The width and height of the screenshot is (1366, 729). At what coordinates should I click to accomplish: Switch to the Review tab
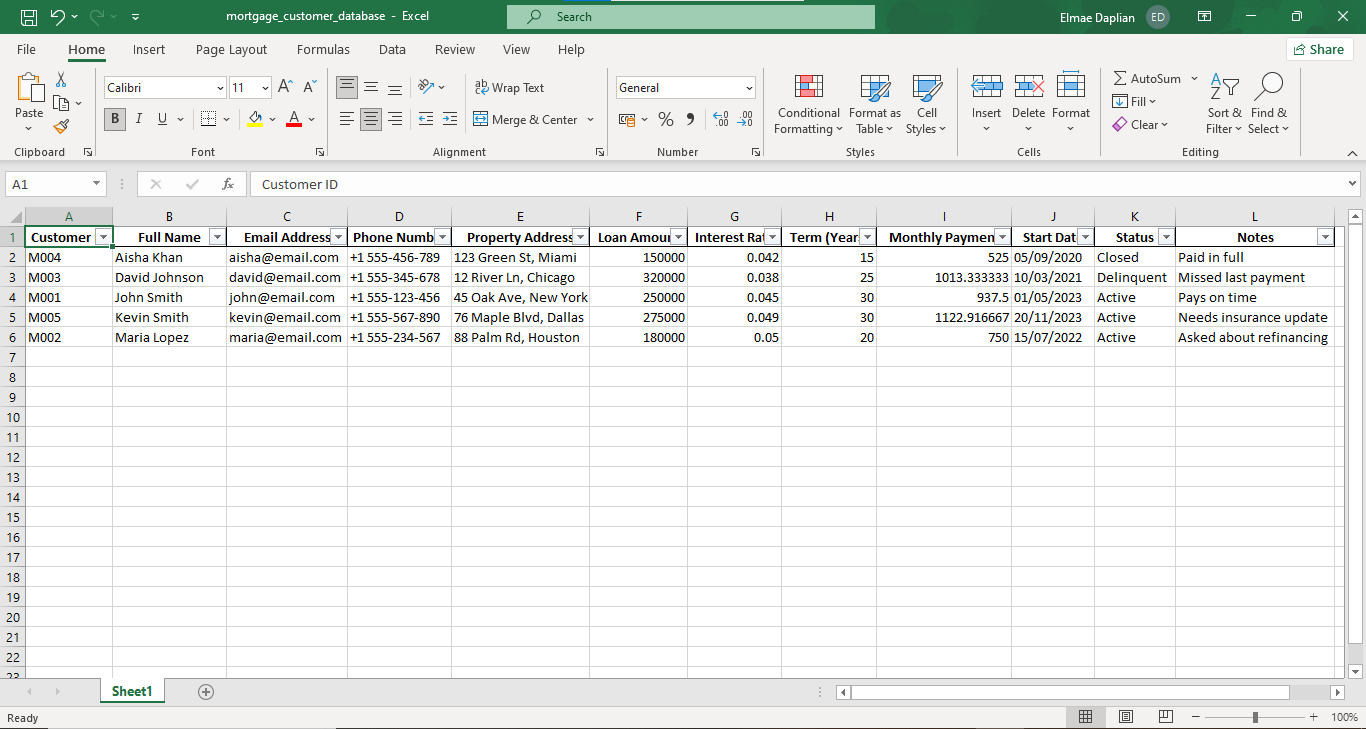(x=455, y=49)
